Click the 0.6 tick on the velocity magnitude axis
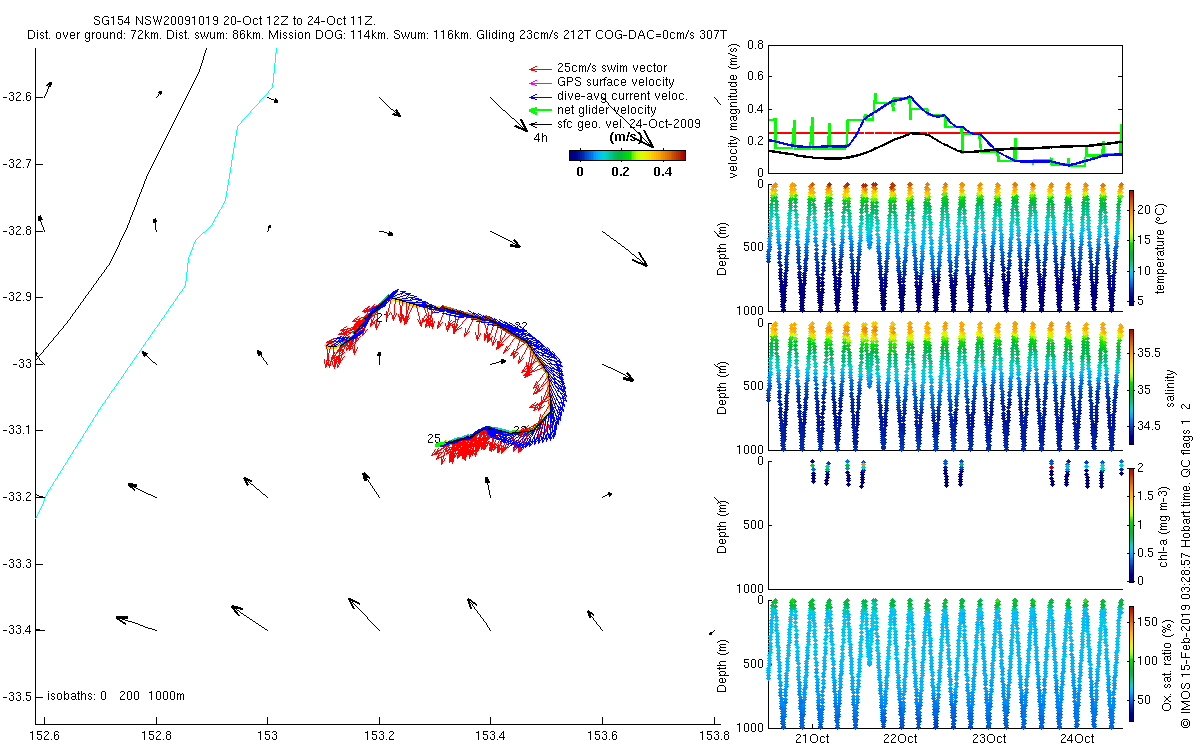1200x750 pixels. 756,77
